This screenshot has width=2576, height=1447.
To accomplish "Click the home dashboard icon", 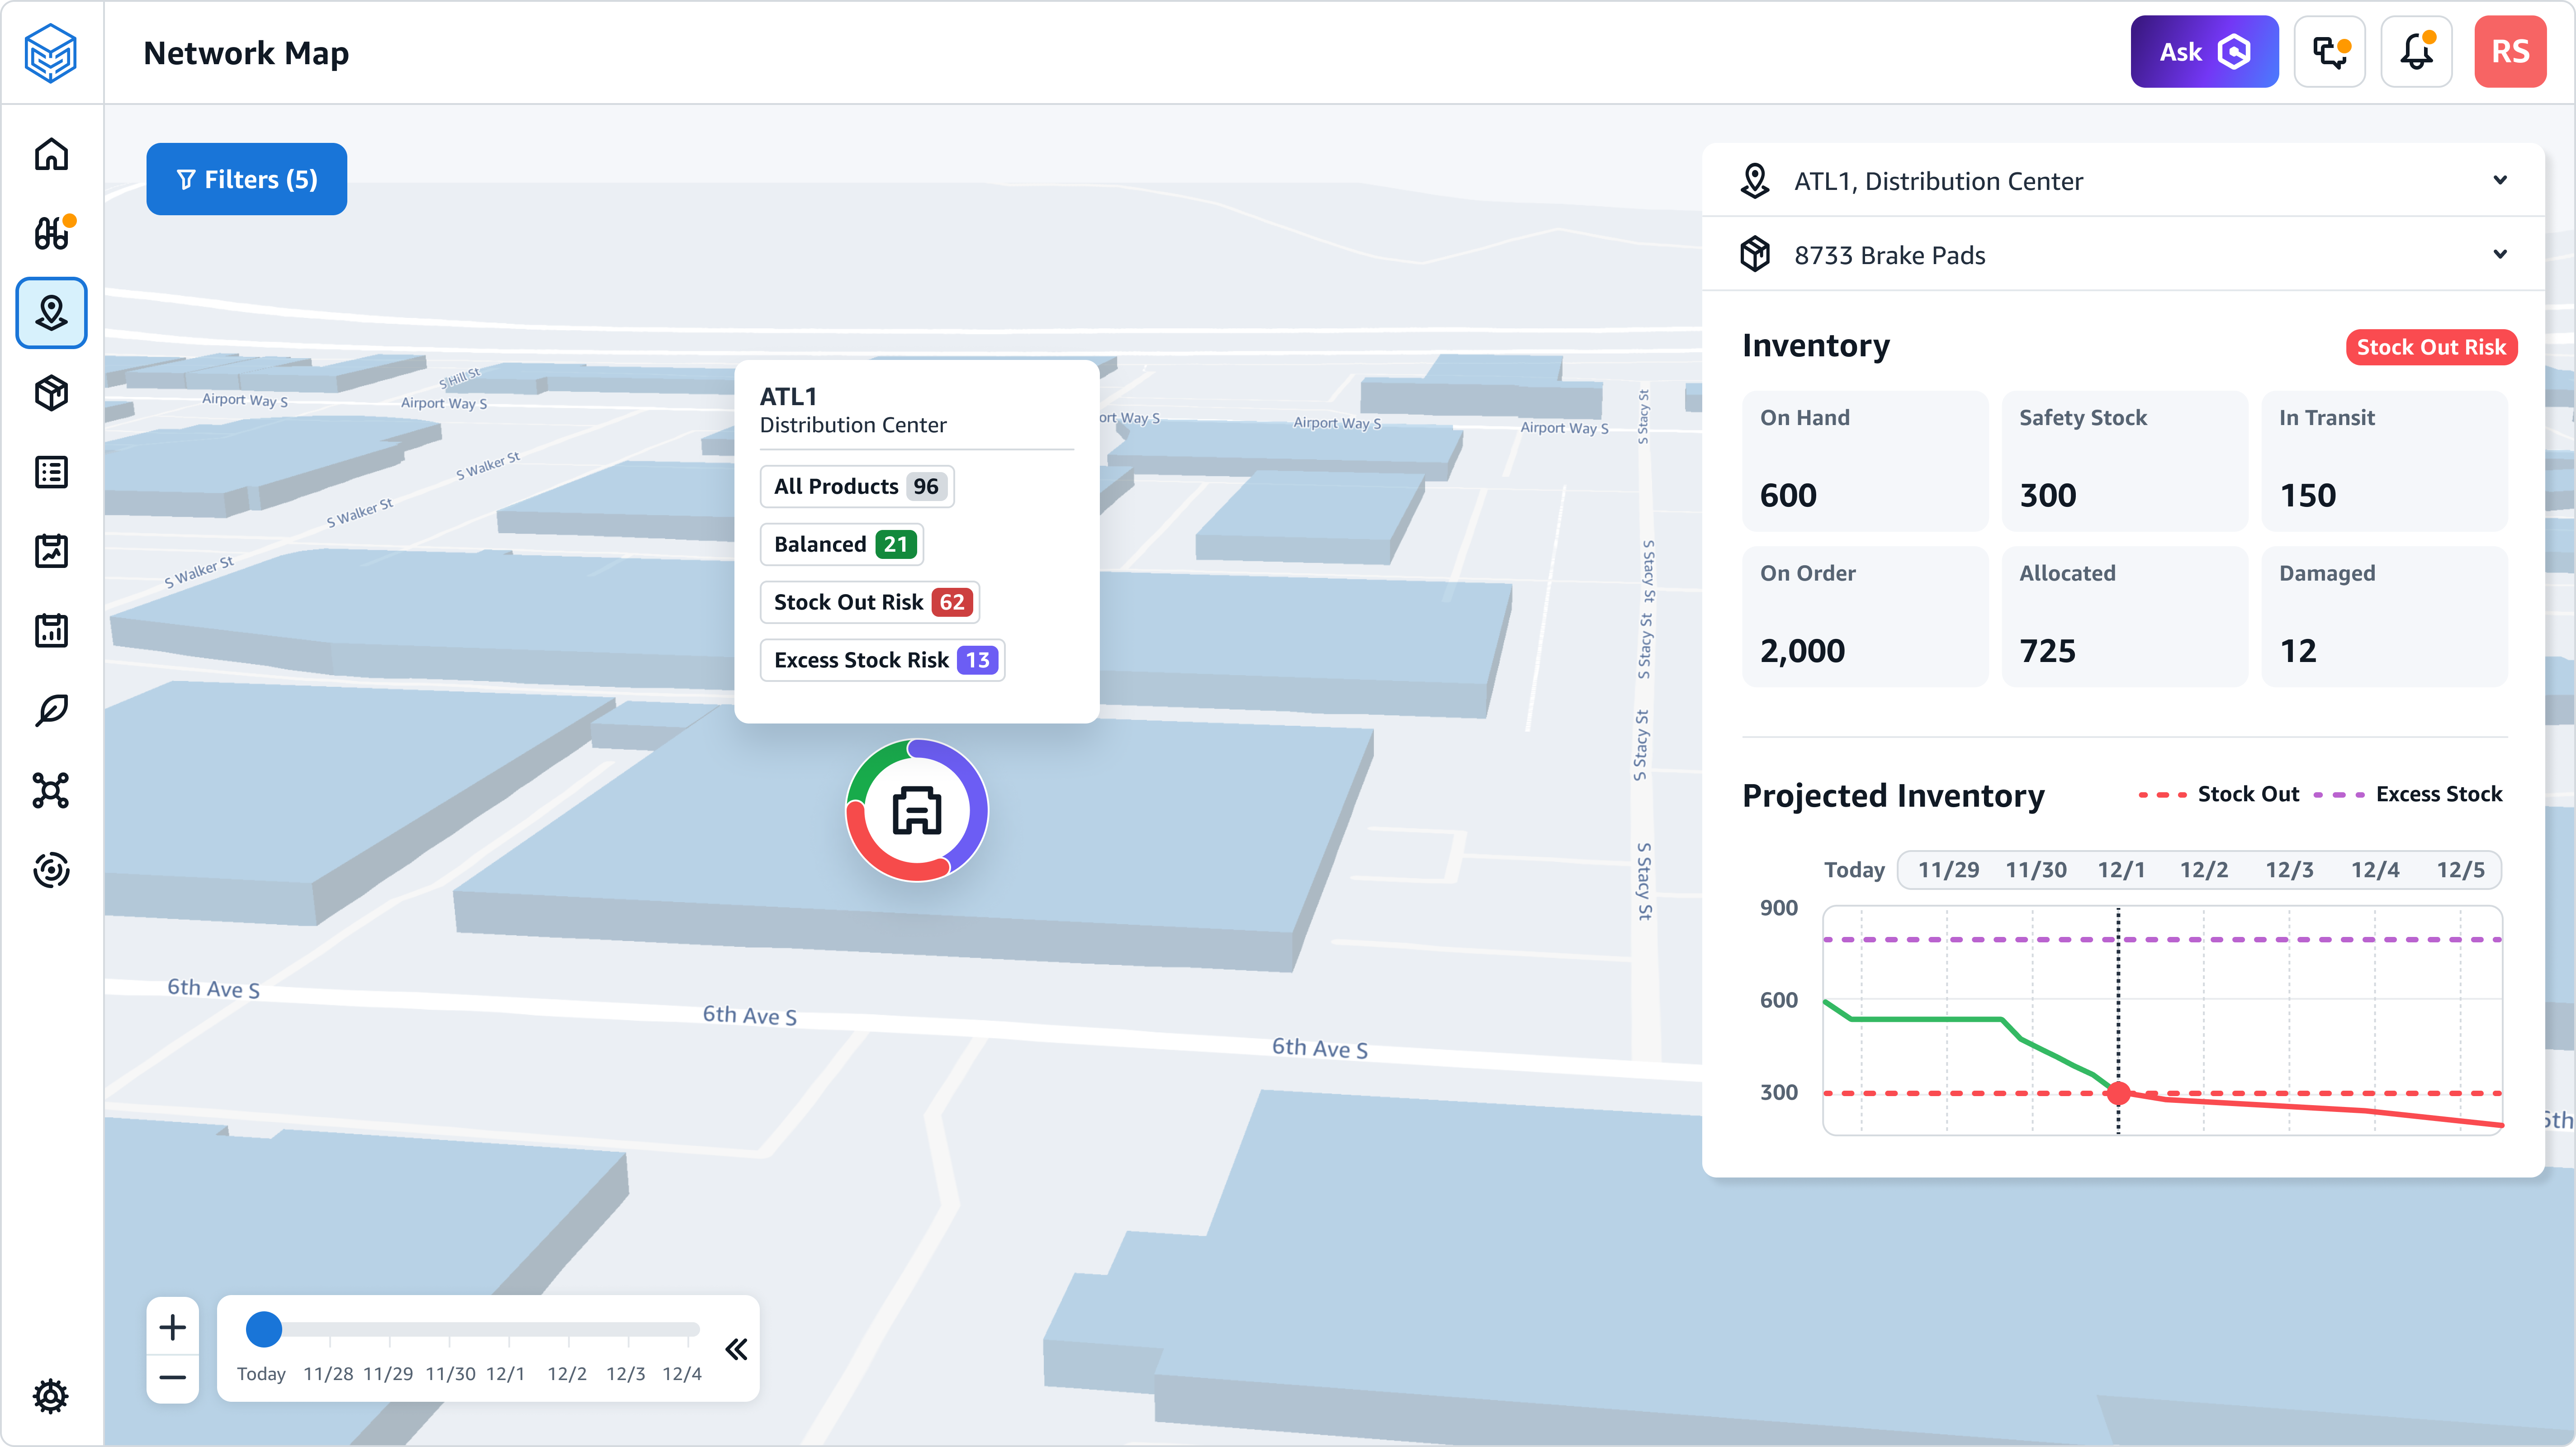I will point(51,154).
